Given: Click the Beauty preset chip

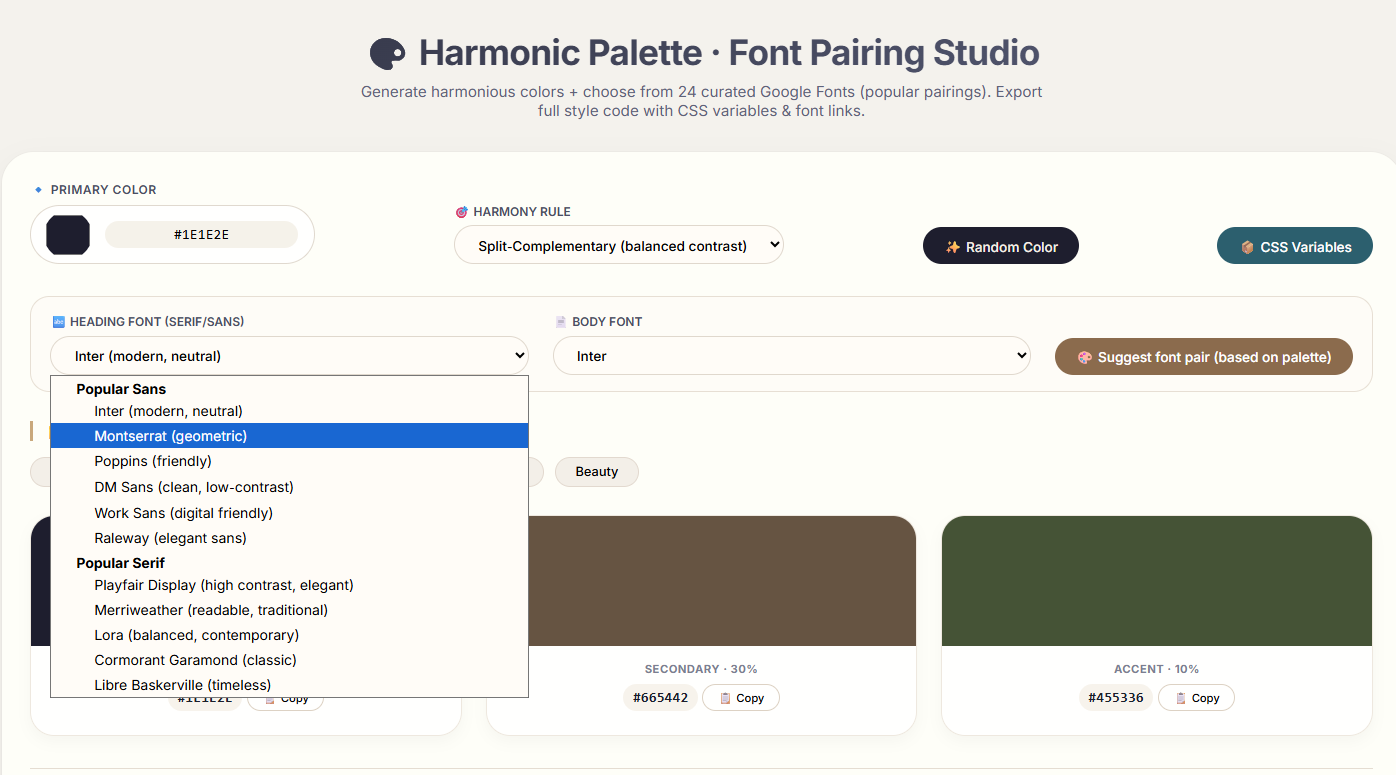Looking at the screenshot, I should pos(596,471).
